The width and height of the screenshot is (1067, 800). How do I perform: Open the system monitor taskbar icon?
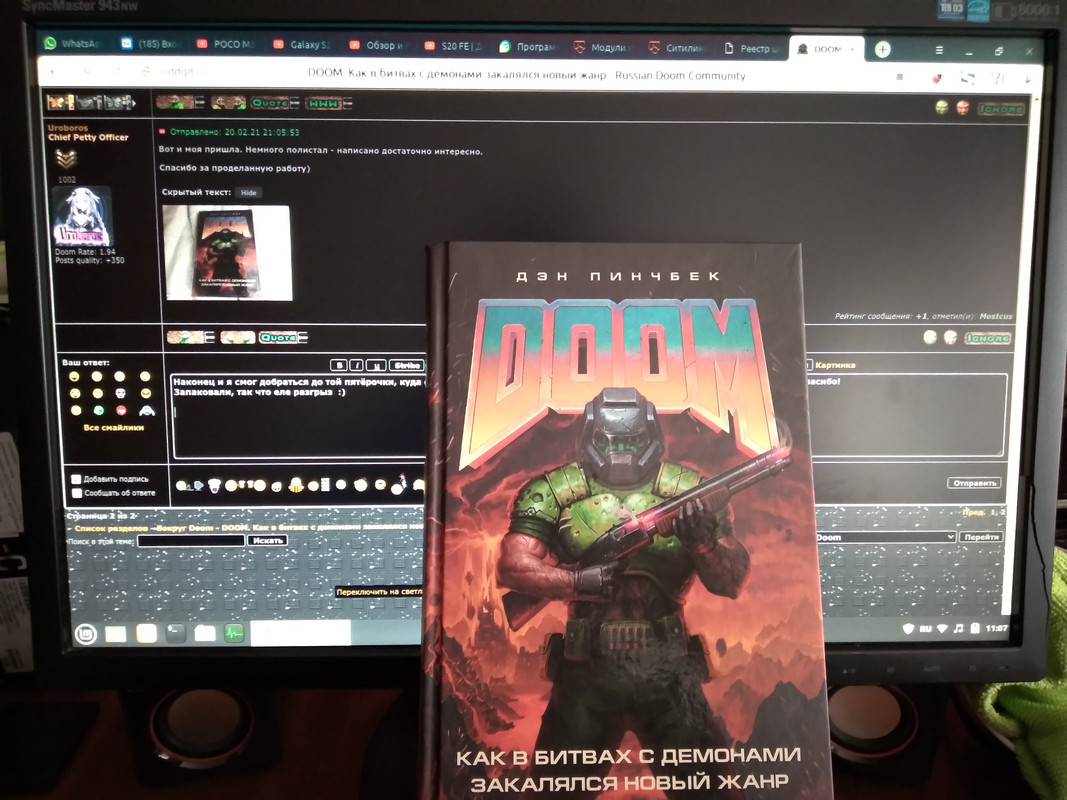234,633
